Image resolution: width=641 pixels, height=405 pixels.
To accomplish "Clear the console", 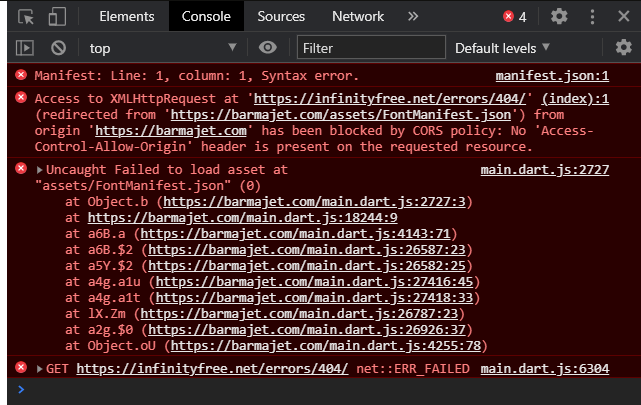I will (x=58, y=48).
